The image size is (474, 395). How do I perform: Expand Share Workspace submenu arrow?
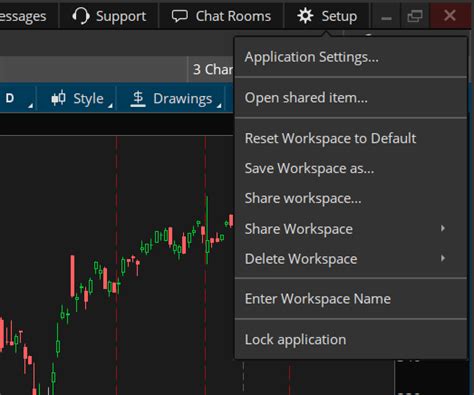tap(443, 228)
